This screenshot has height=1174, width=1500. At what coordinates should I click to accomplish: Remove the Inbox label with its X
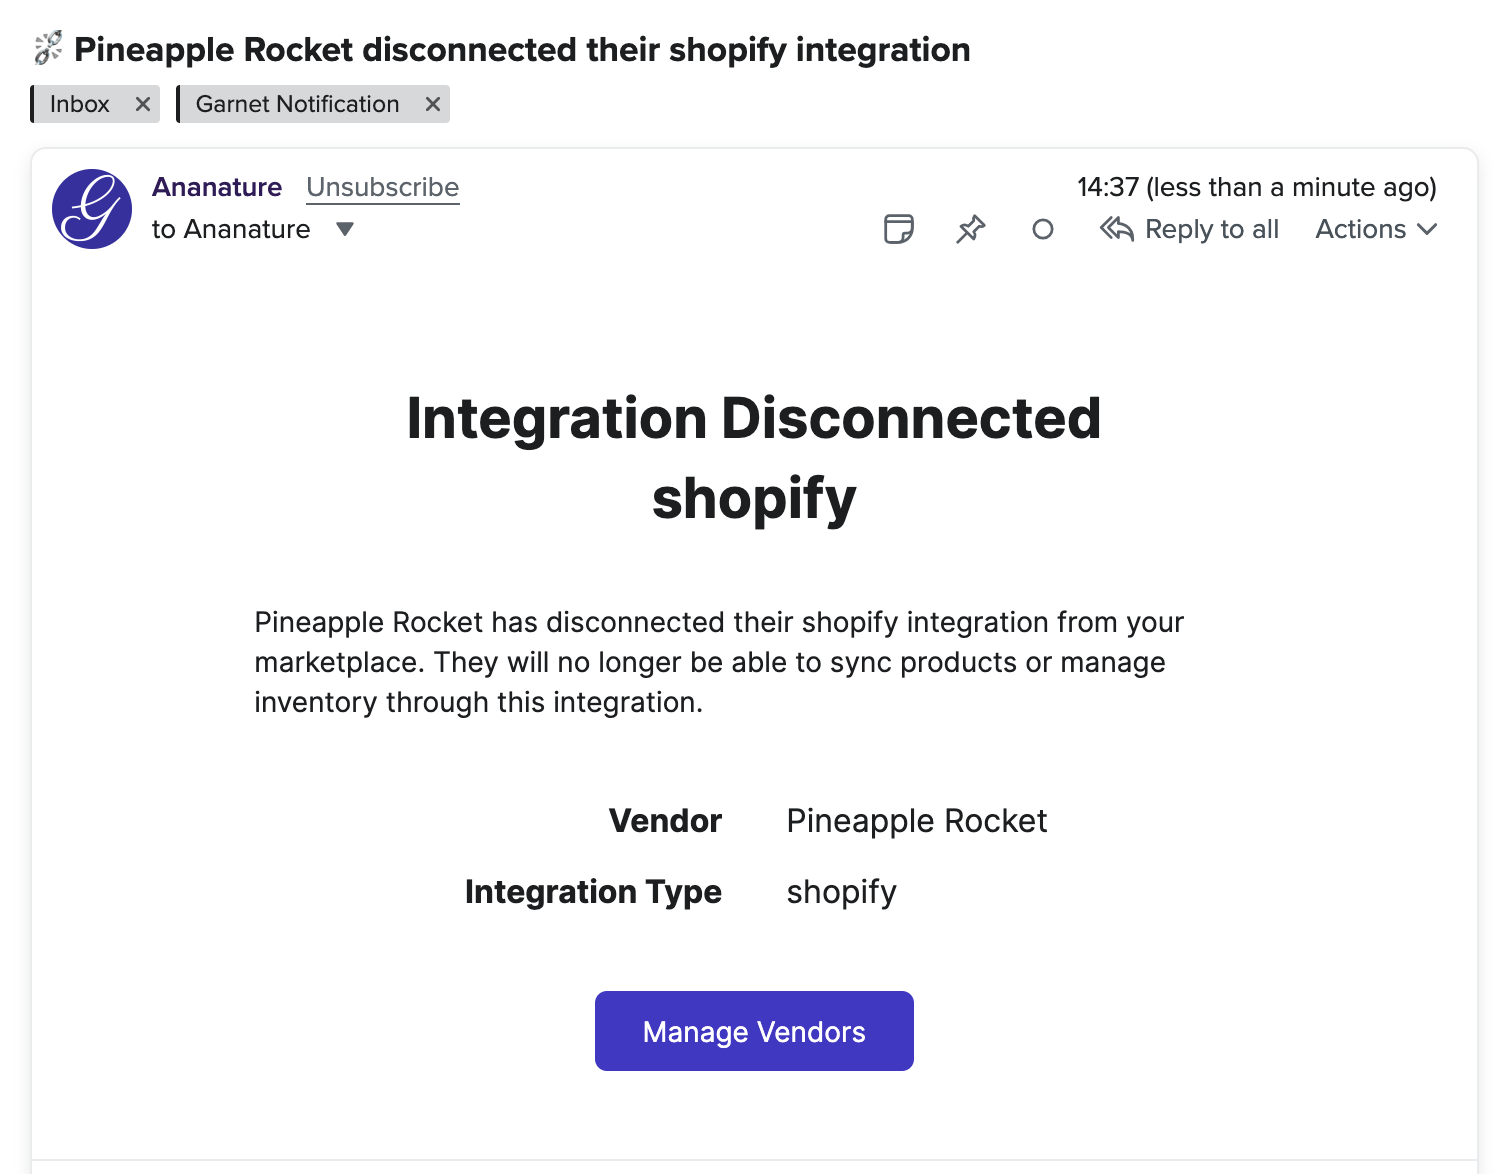point(143,103)
